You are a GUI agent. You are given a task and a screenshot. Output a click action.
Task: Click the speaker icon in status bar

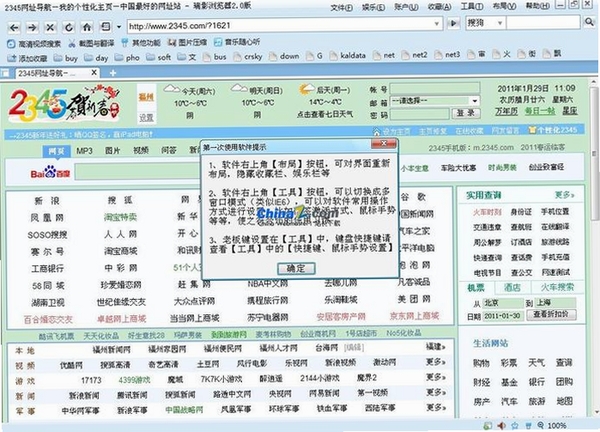click(x=501, y=425)
